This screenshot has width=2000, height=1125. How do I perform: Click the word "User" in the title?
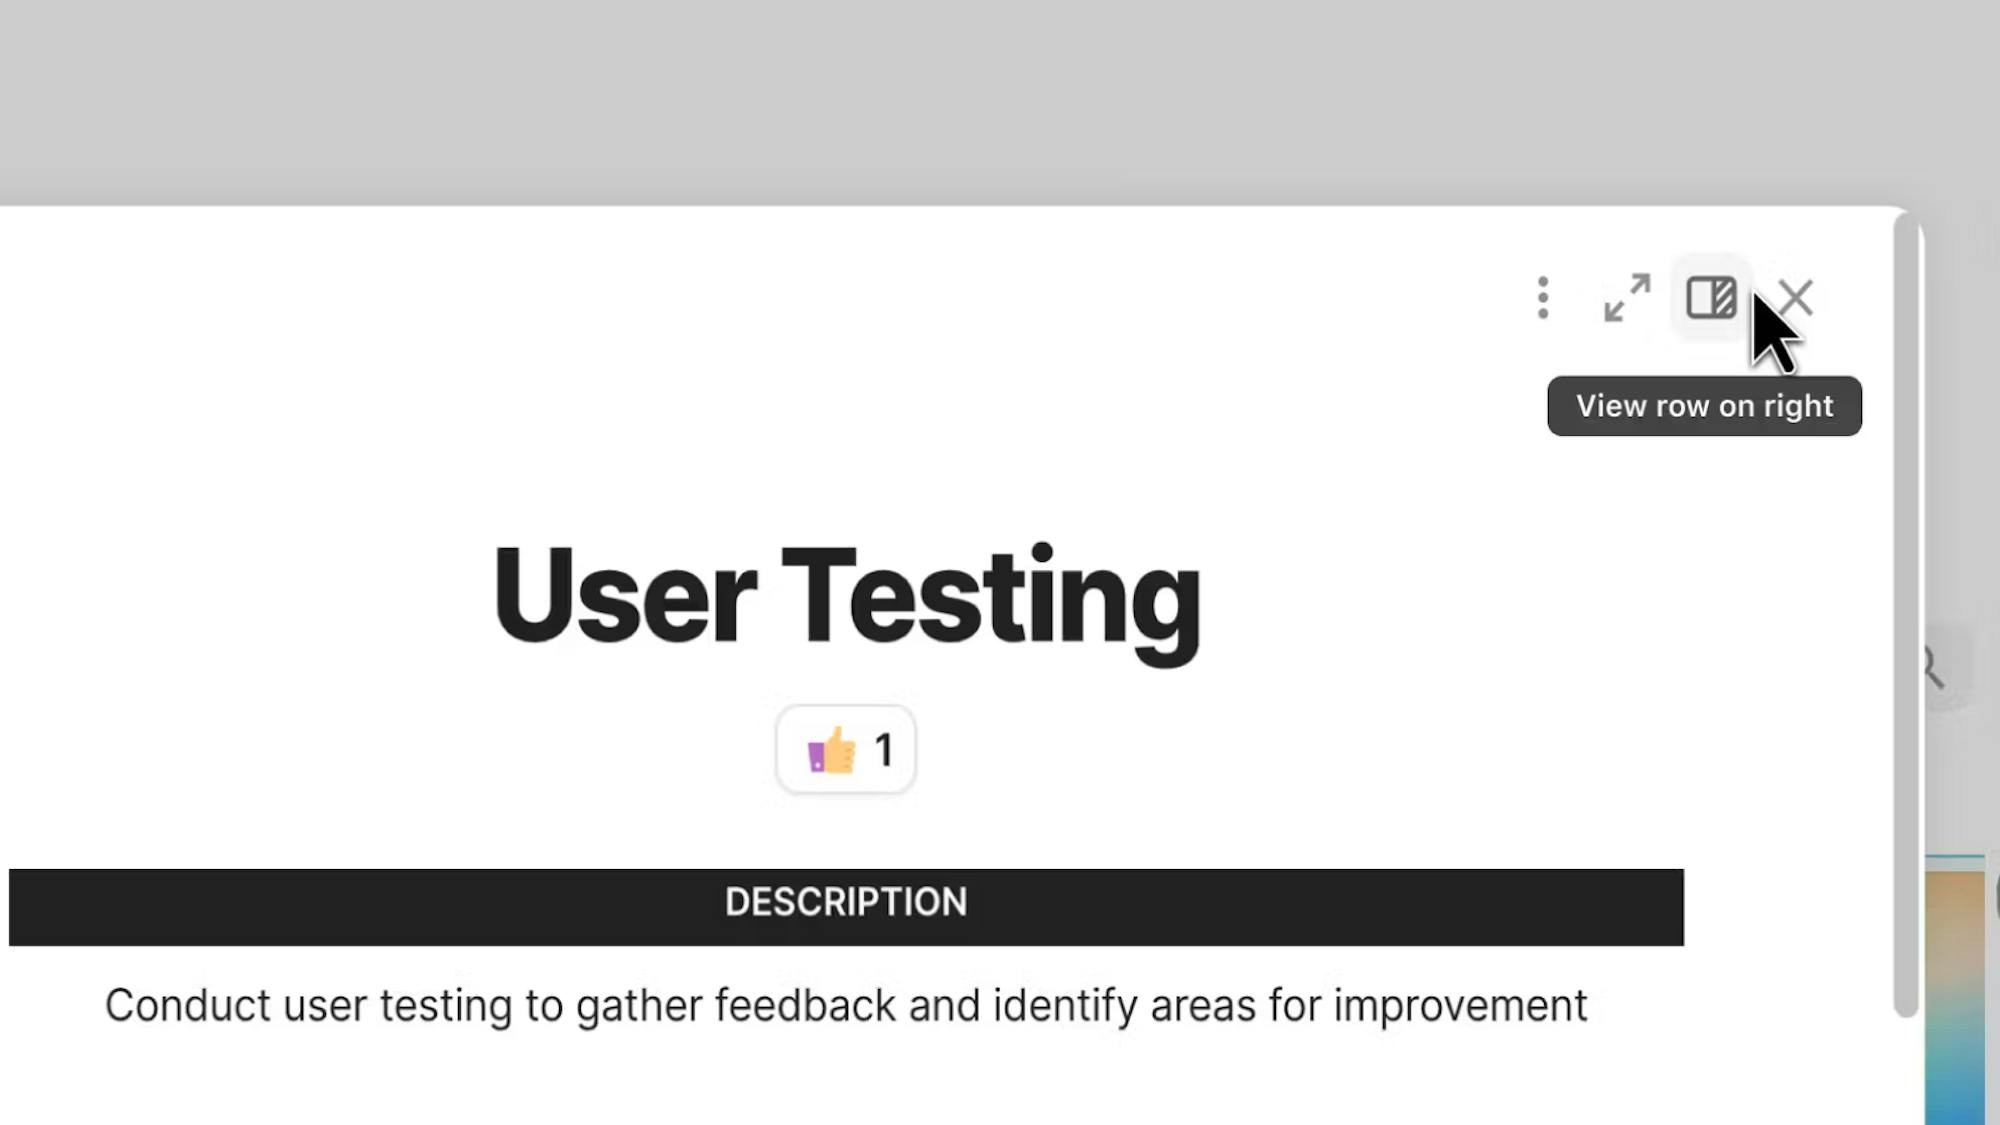coord(624,596)
